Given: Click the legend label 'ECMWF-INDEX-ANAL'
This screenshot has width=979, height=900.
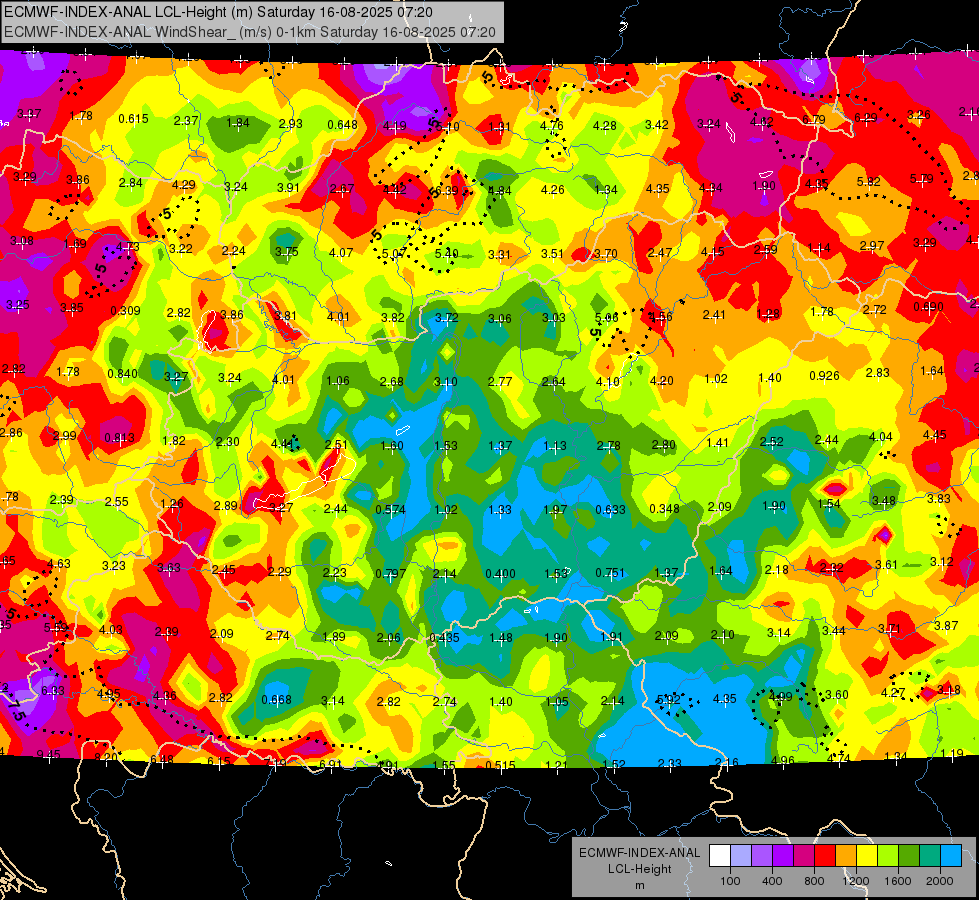Looking at the screenshot, I should click(639, 853).
